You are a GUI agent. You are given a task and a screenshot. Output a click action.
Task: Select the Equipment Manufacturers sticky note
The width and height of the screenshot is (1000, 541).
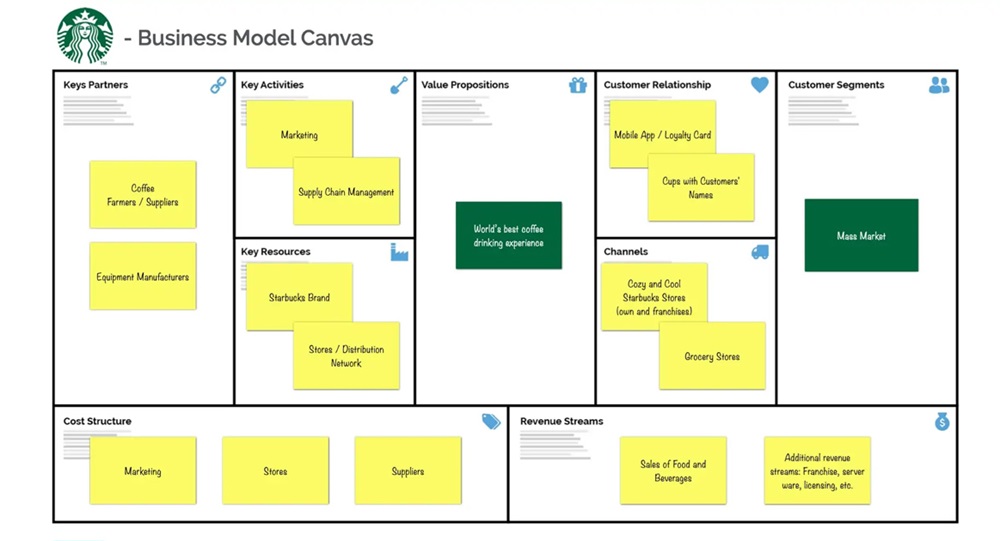click(x=143, y=276)
